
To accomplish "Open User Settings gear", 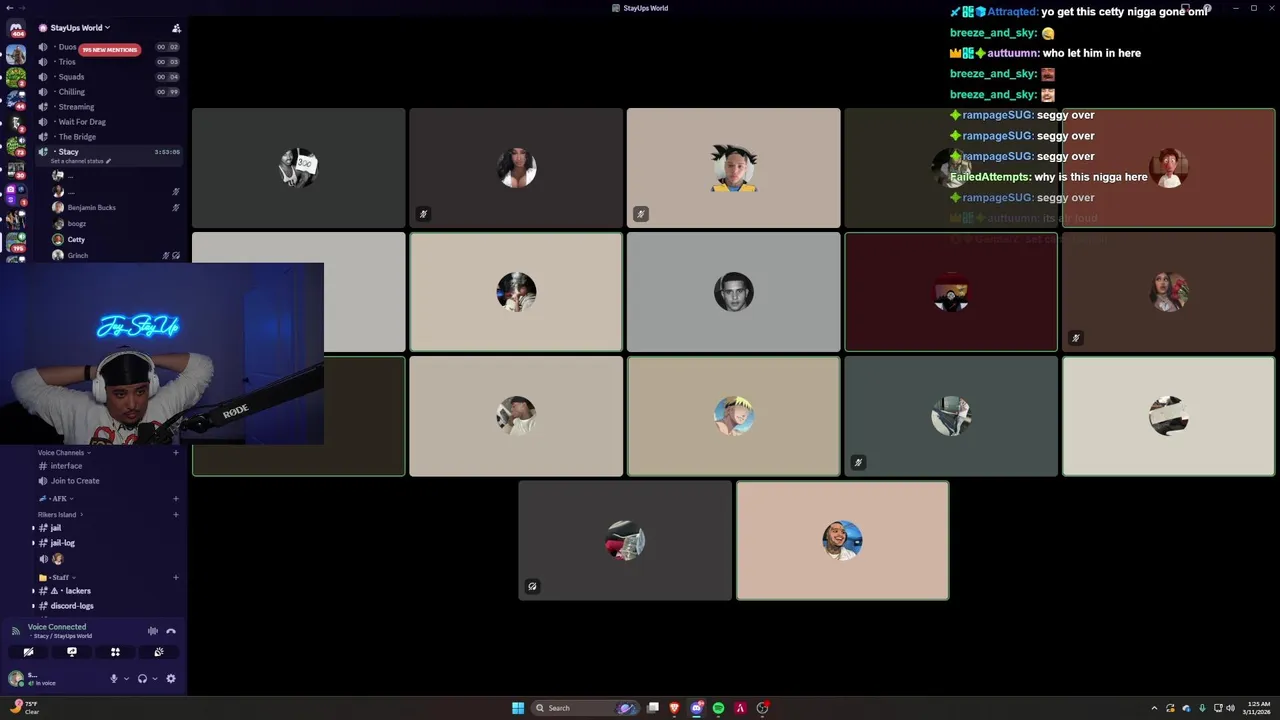I will (x=171, y=679).
